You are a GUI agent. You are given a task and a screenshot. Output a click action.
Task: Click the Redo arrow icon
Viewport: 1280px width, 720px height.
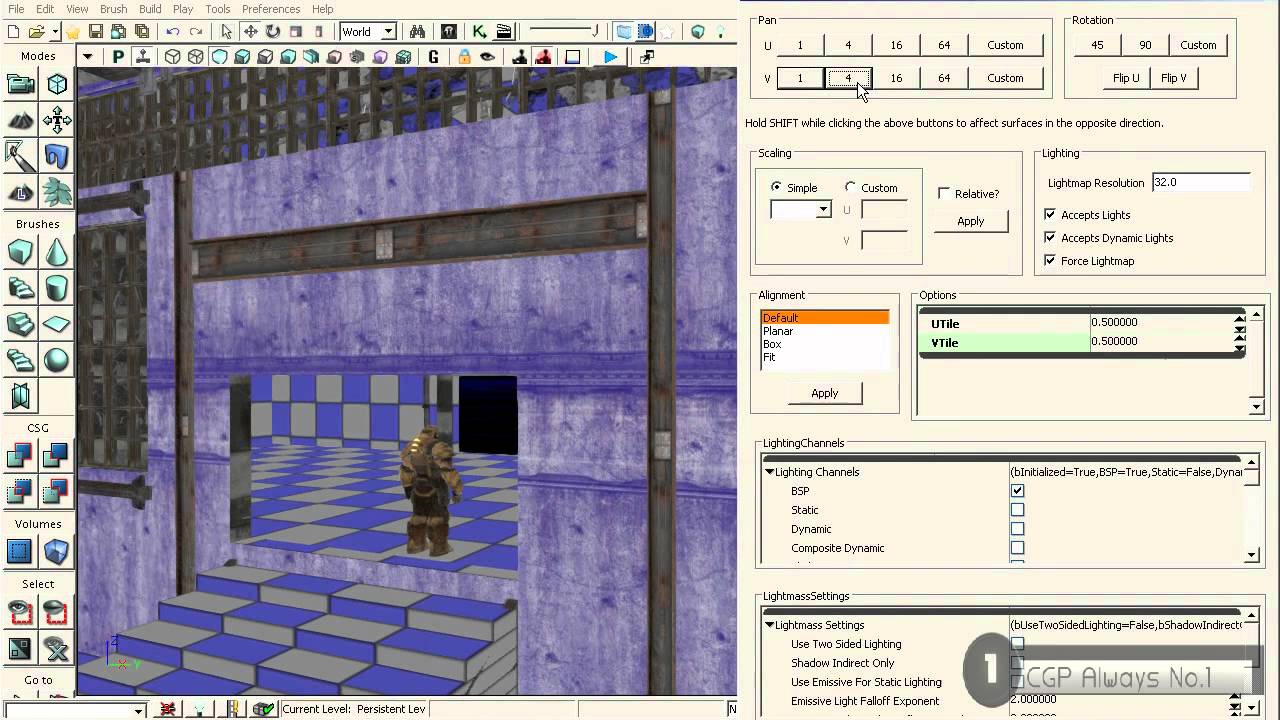click(196, 32)
